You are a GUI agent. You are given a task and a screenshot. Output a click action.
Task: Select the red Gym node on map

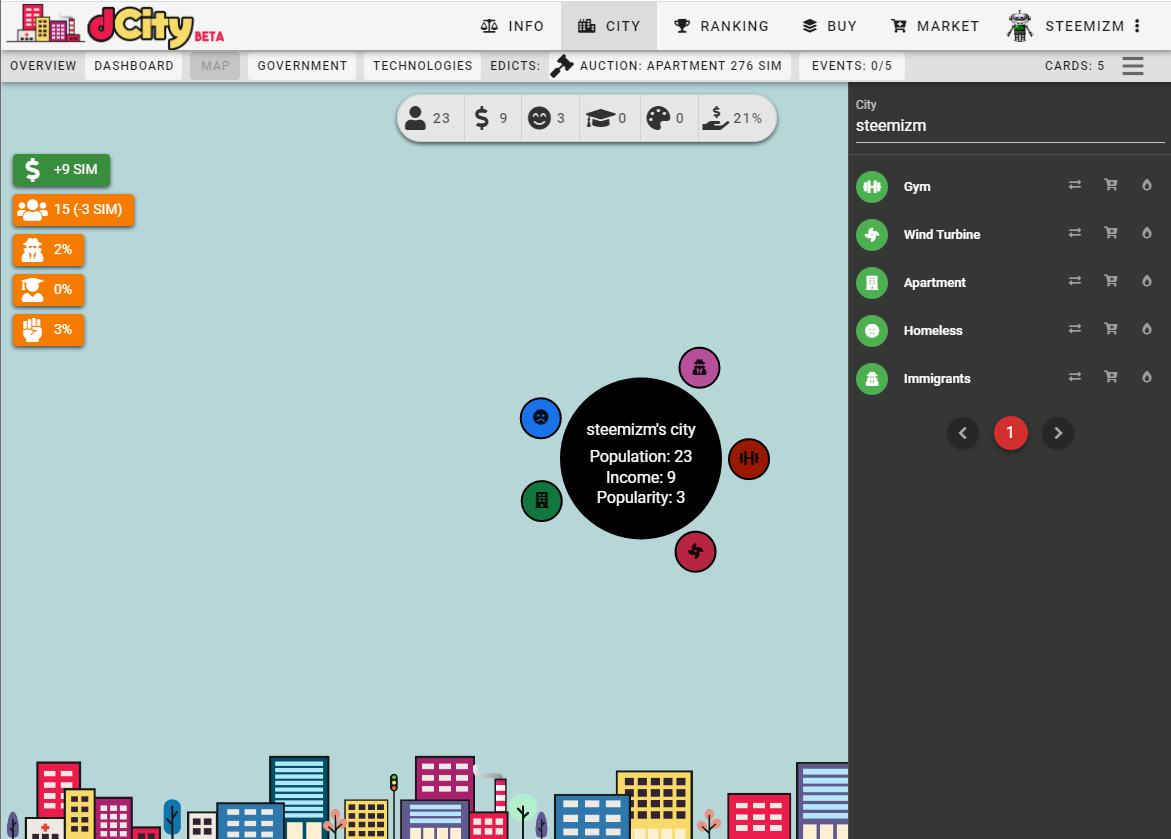coord(748,459)
